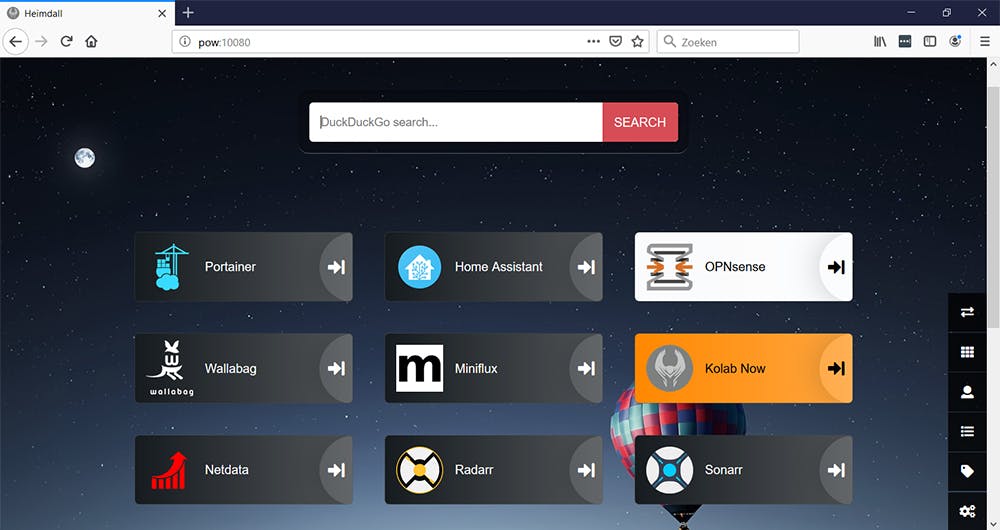
Task: Go to browser home page
Action: [x=91, y=41]
